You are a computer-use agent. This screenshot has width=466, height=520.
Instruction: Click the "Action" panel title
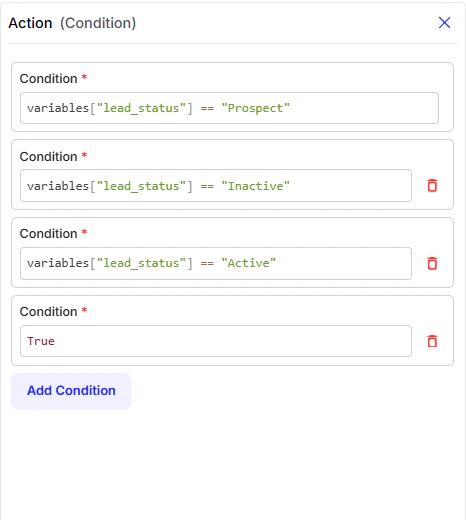tap(30, 23)
